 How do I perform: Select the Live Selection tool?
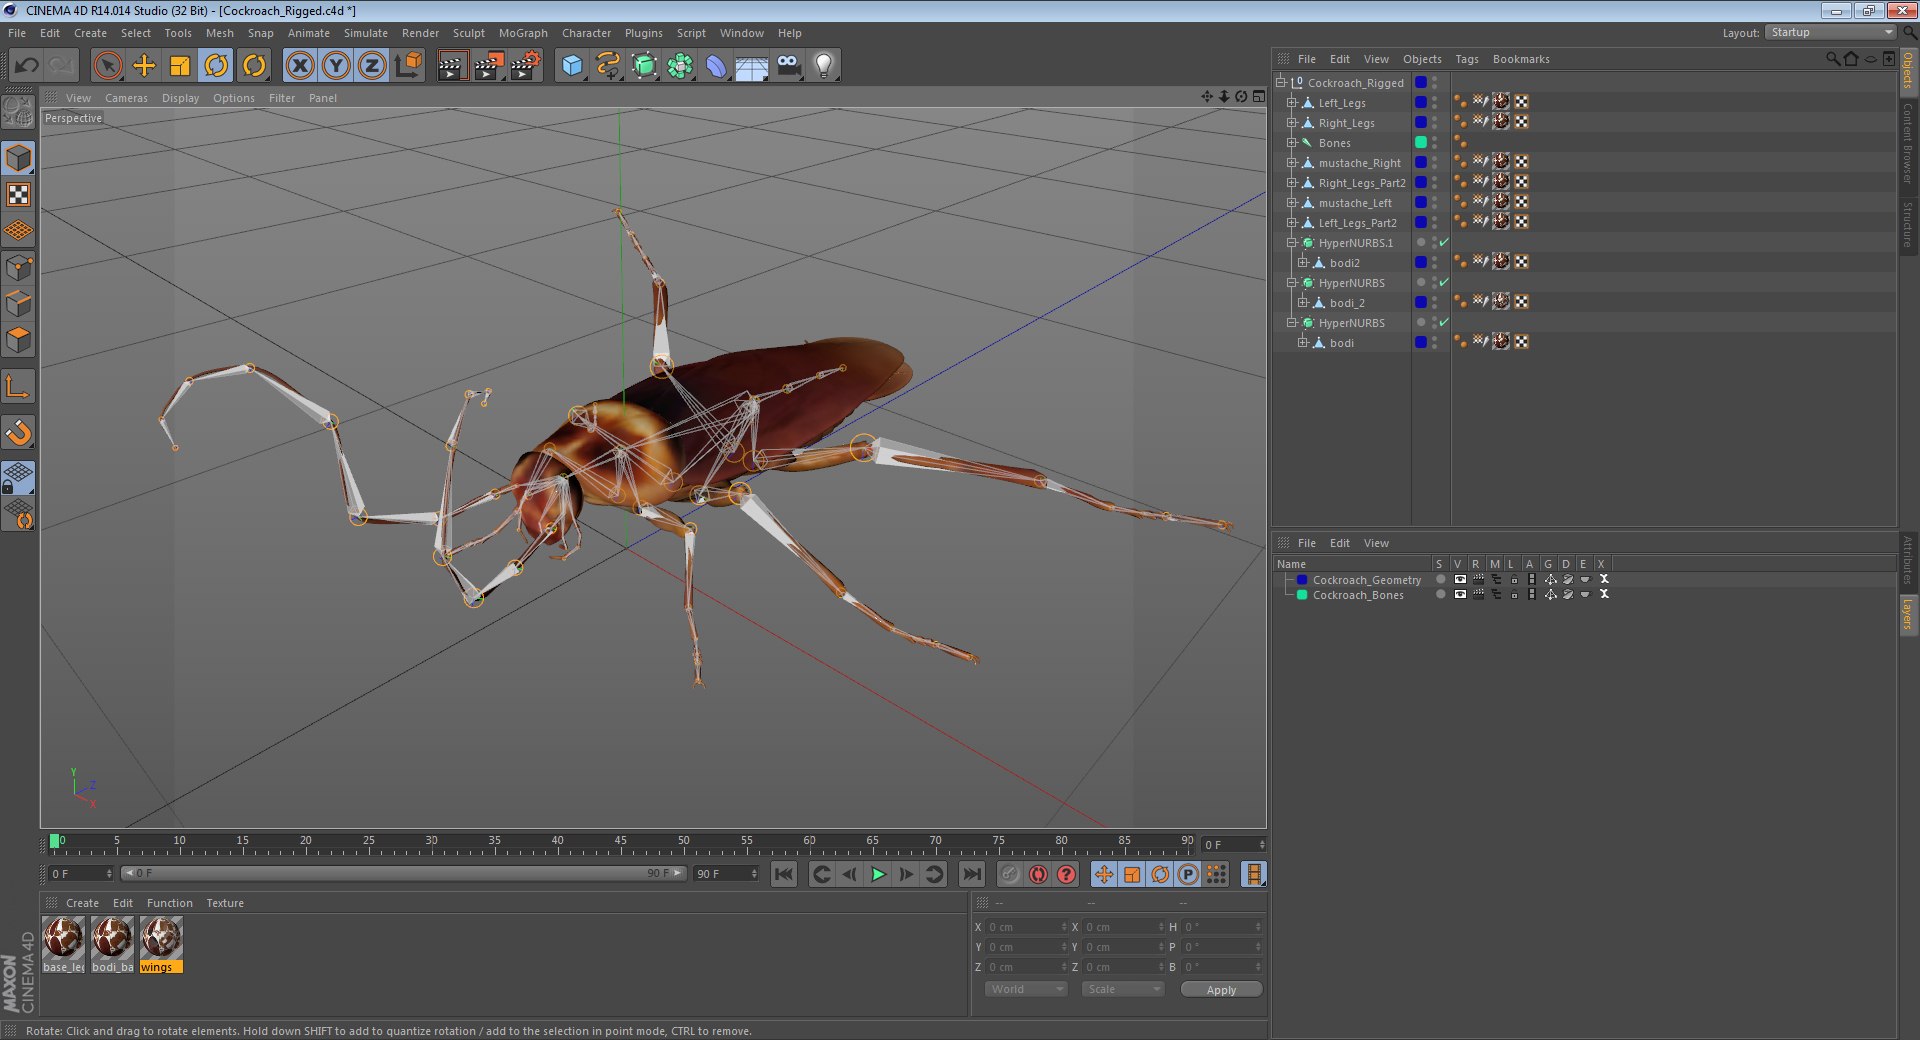(x=107, y=66)
